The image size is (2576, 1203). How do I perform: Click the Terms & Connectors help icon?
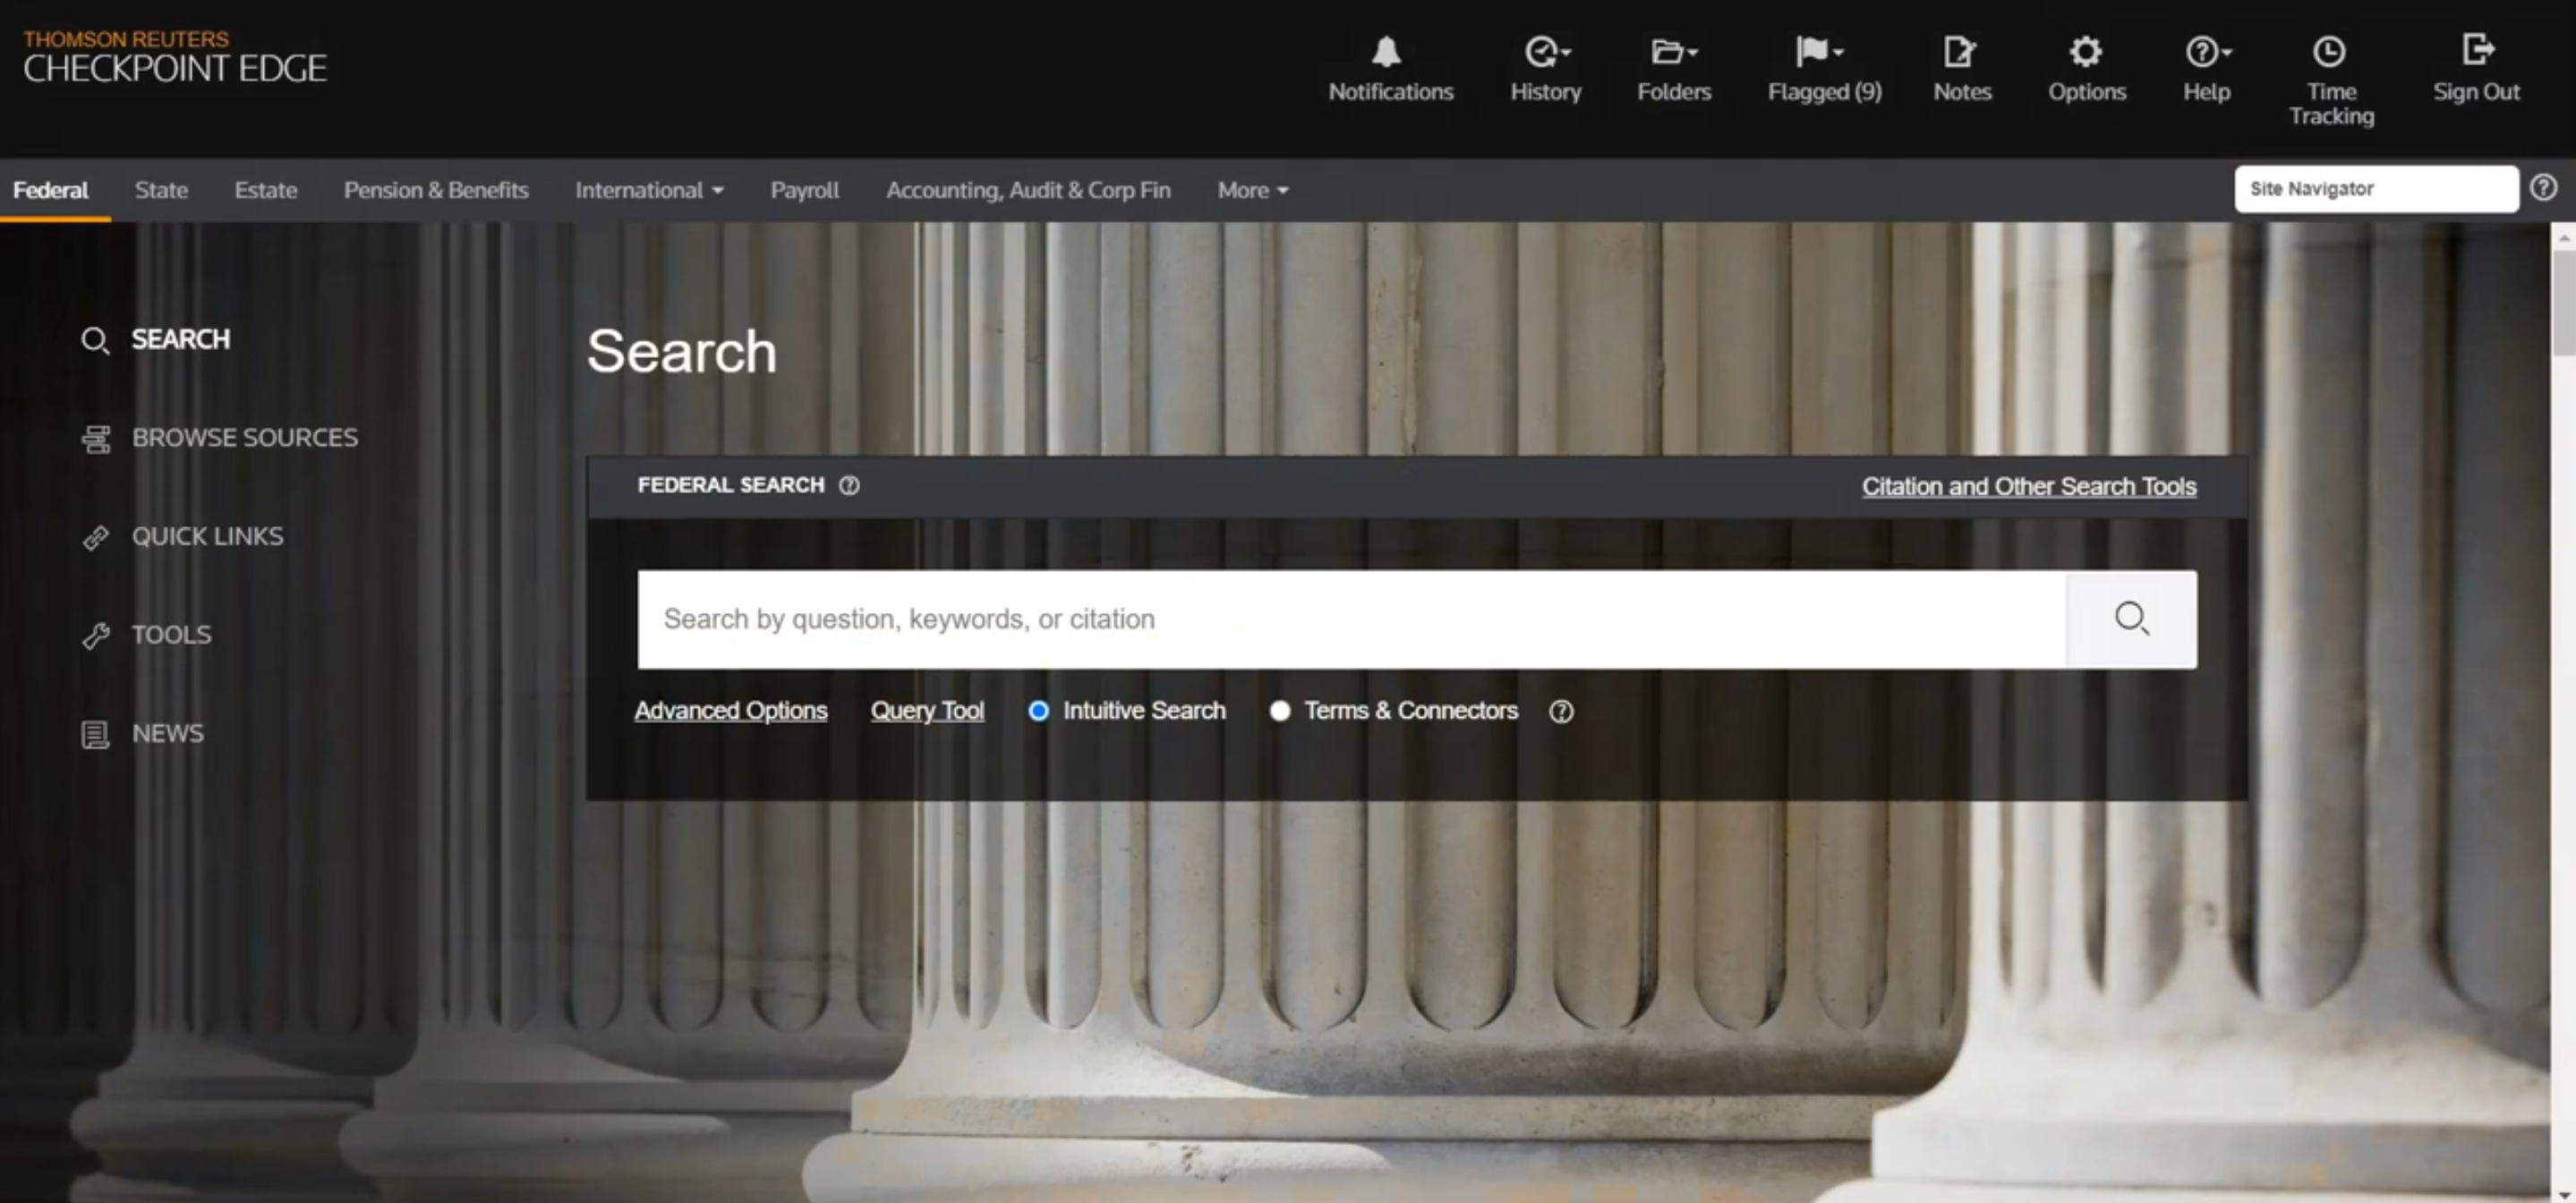[x=1561, y=712]
